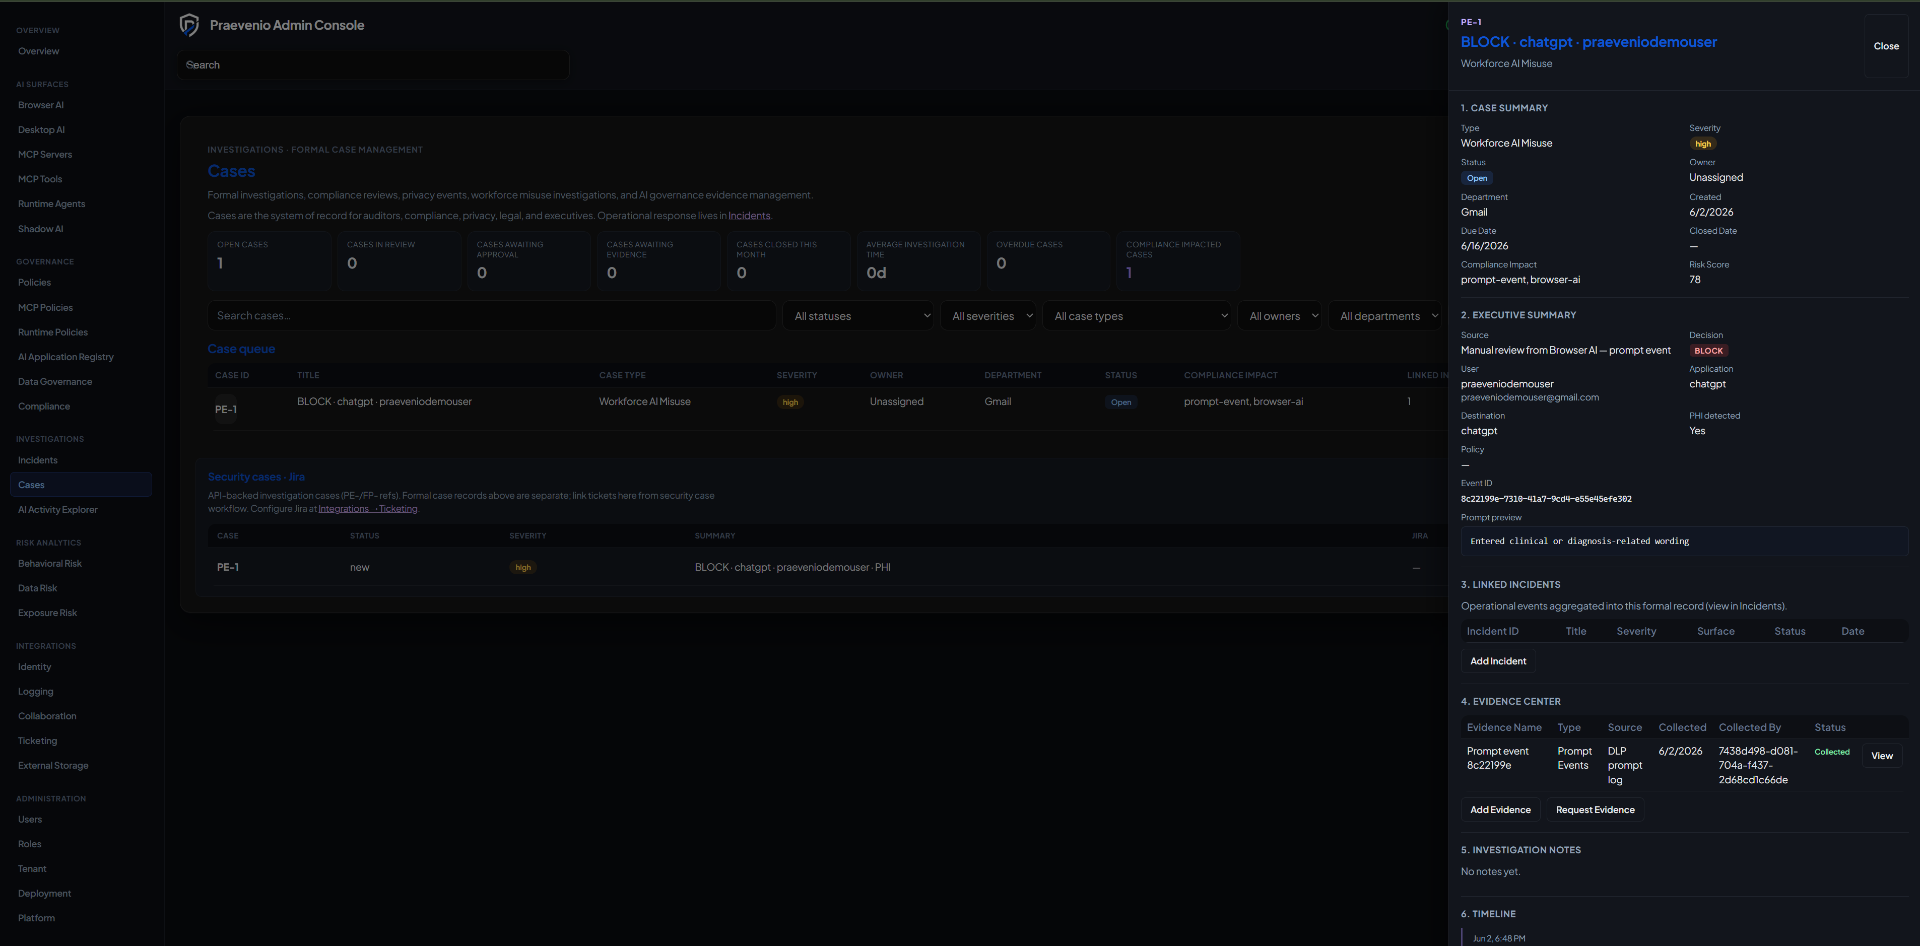Screen dimensions: 1920x946
Task: Open Collaboration integrations page
Action: coord(47,716)
